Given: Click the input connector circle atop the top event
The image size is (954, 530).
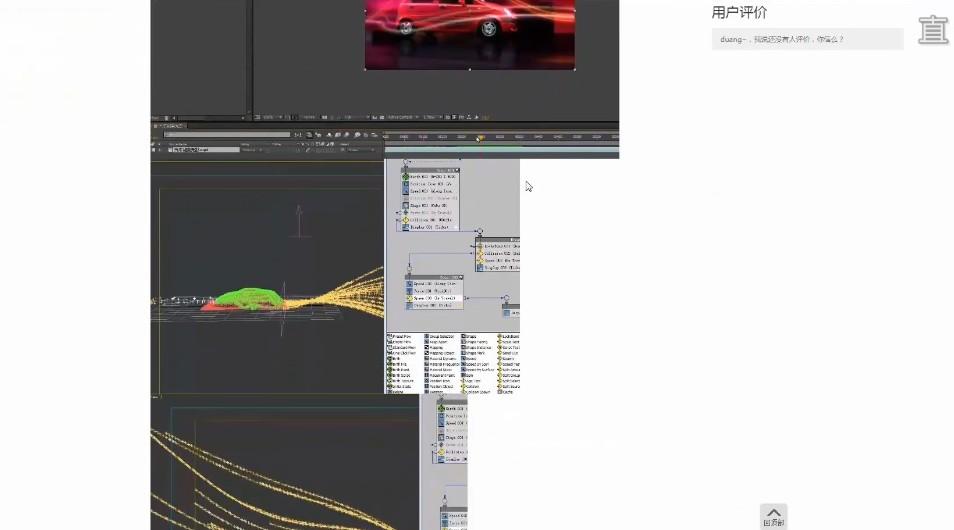Looking at the screenshot, I should [405, 162].
